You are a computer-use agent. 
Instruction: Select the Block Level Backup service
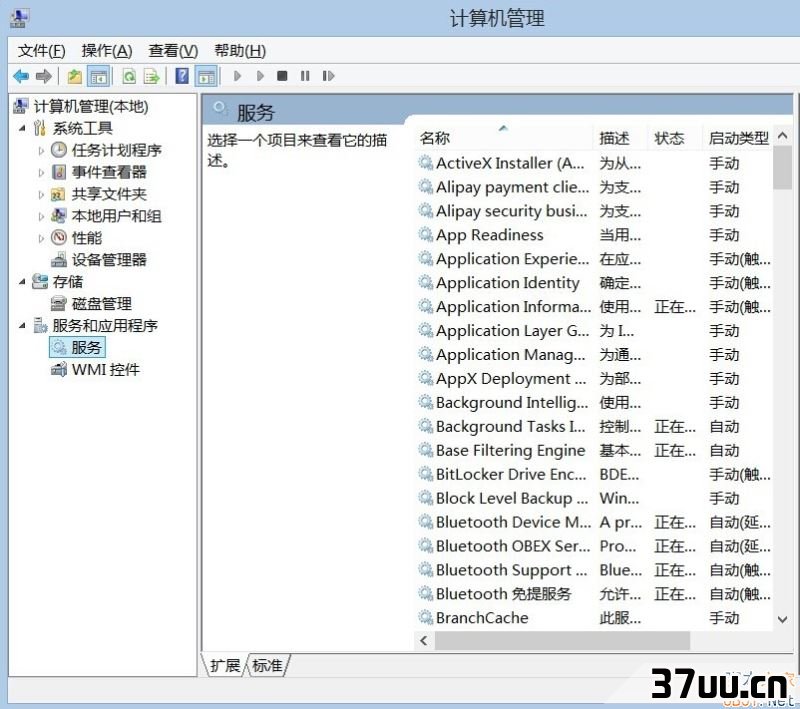tap(594, 498)
